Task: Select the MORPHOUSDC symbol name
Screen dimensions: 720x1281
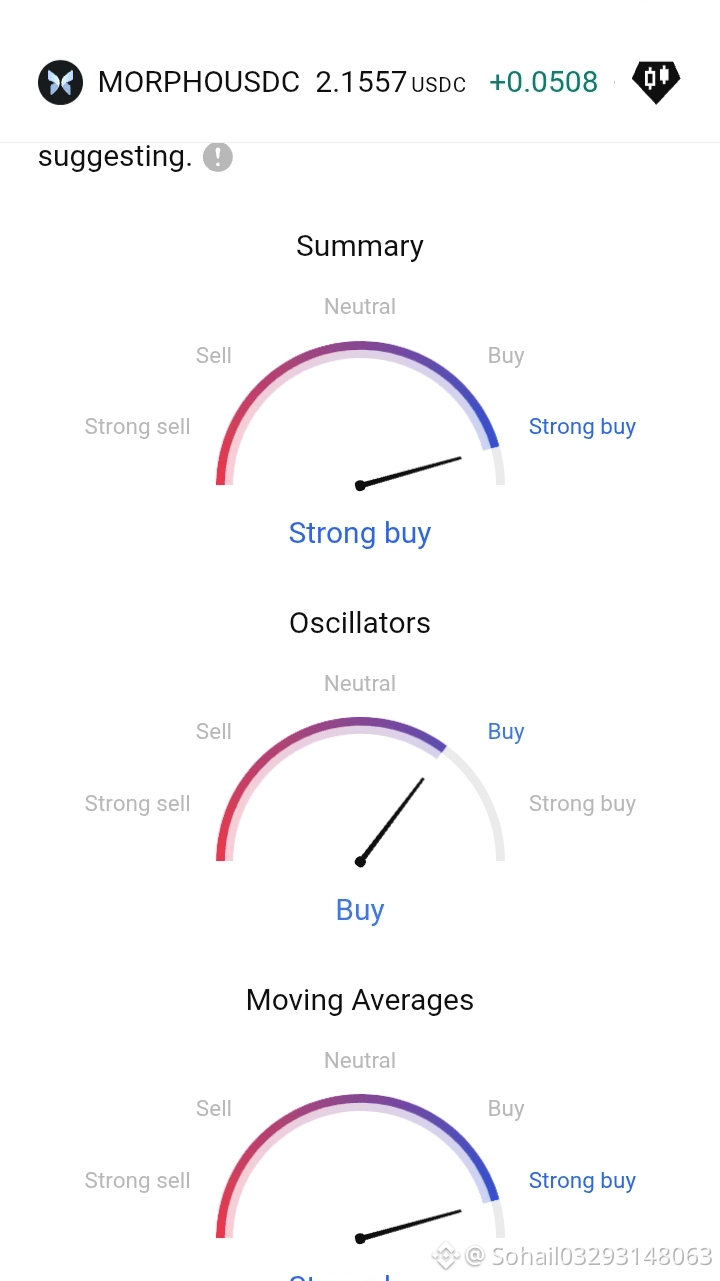Action: [199, 82]
